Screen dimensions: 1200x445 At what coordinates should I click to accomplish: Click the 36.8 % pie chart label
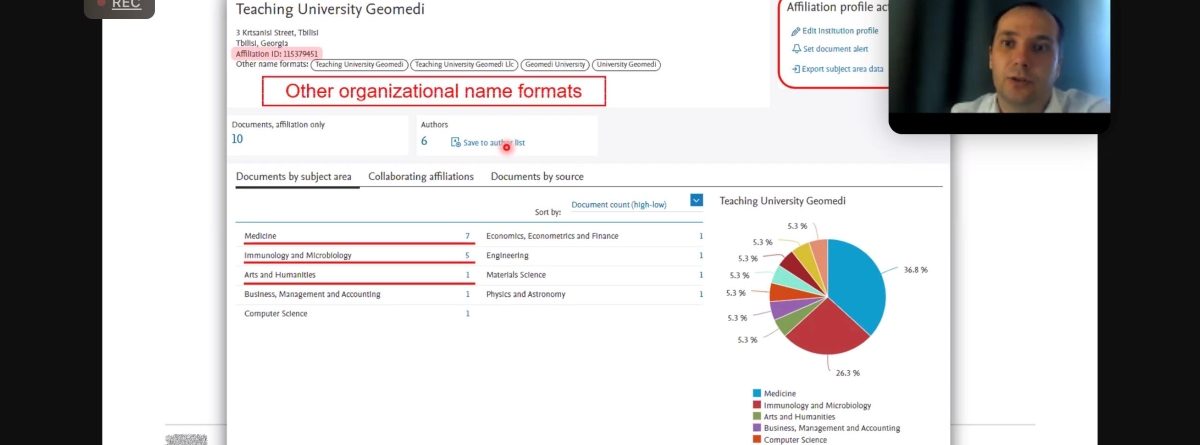point(915,270)
